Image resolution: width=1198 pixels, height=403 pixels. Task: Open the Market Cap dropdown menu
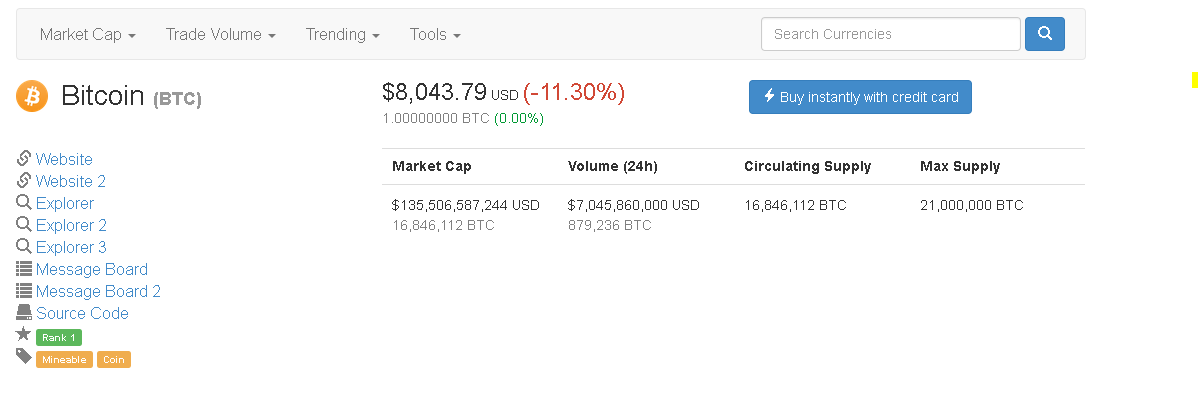[x=88, y=34]
